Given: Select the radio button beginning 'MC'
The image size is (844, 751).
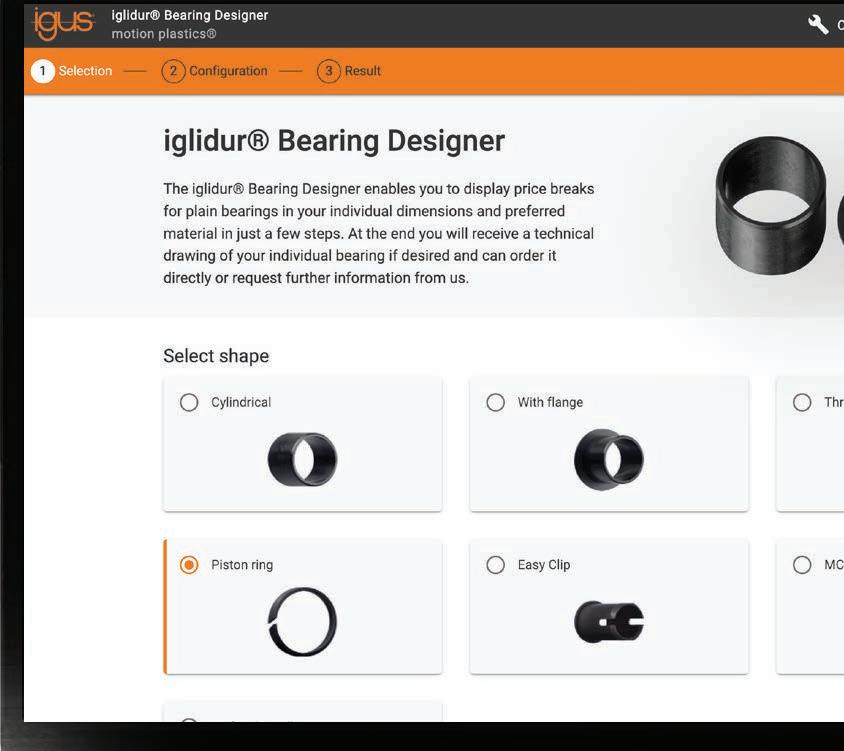Looking at the screenshot, I should (x=802, y=565).
